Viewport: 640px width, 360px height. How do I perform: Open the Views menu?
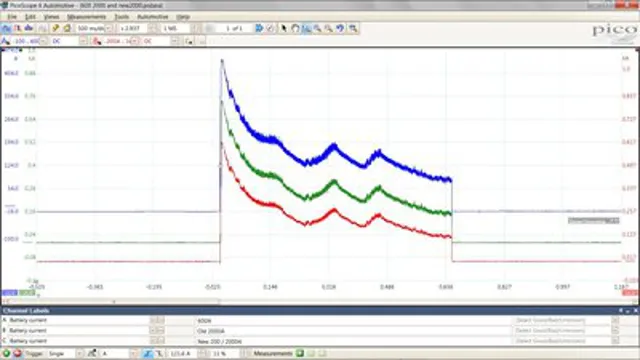[x=51, y=17]
